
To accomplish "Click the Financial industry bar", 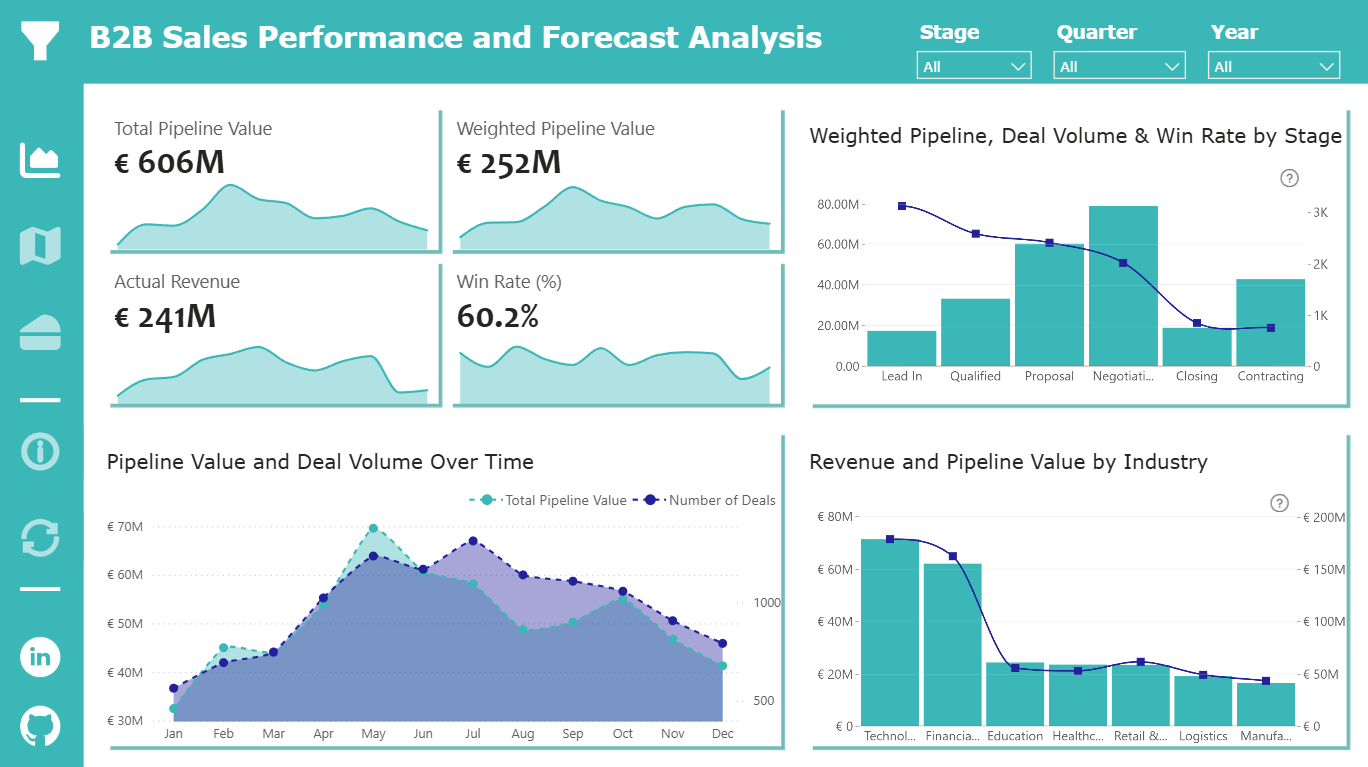I will pos(952,645).
